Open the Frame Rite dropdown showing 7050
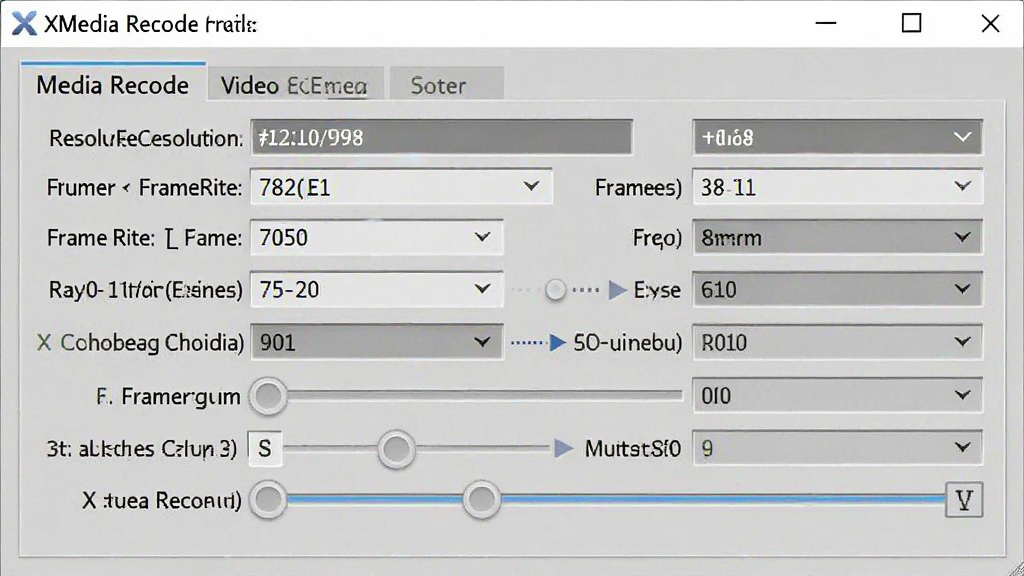Viewport: 1024px width, 576px height. point(377,237)
